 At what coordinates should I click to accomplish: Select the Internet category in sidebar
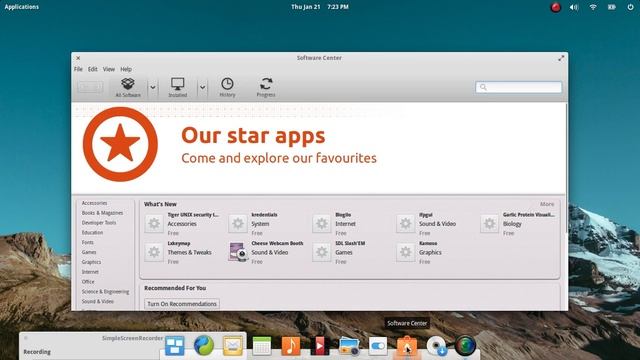pyautogui.click(x=90, y=272)
